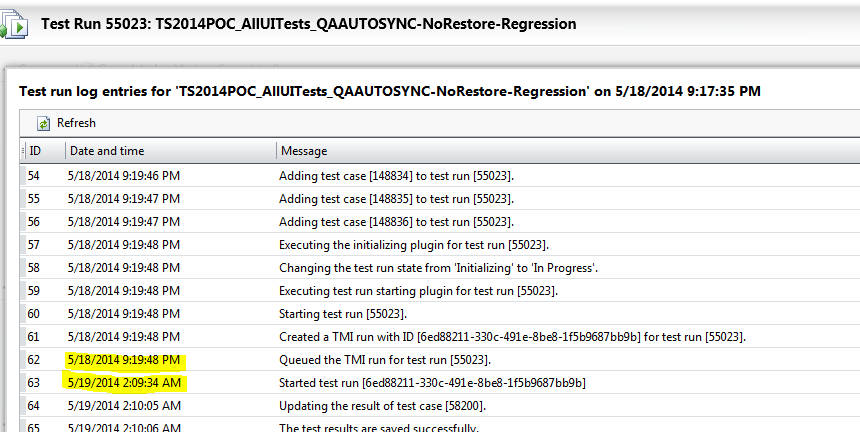Select the 'Started test run' entry row 63

(x=432, y=383)
